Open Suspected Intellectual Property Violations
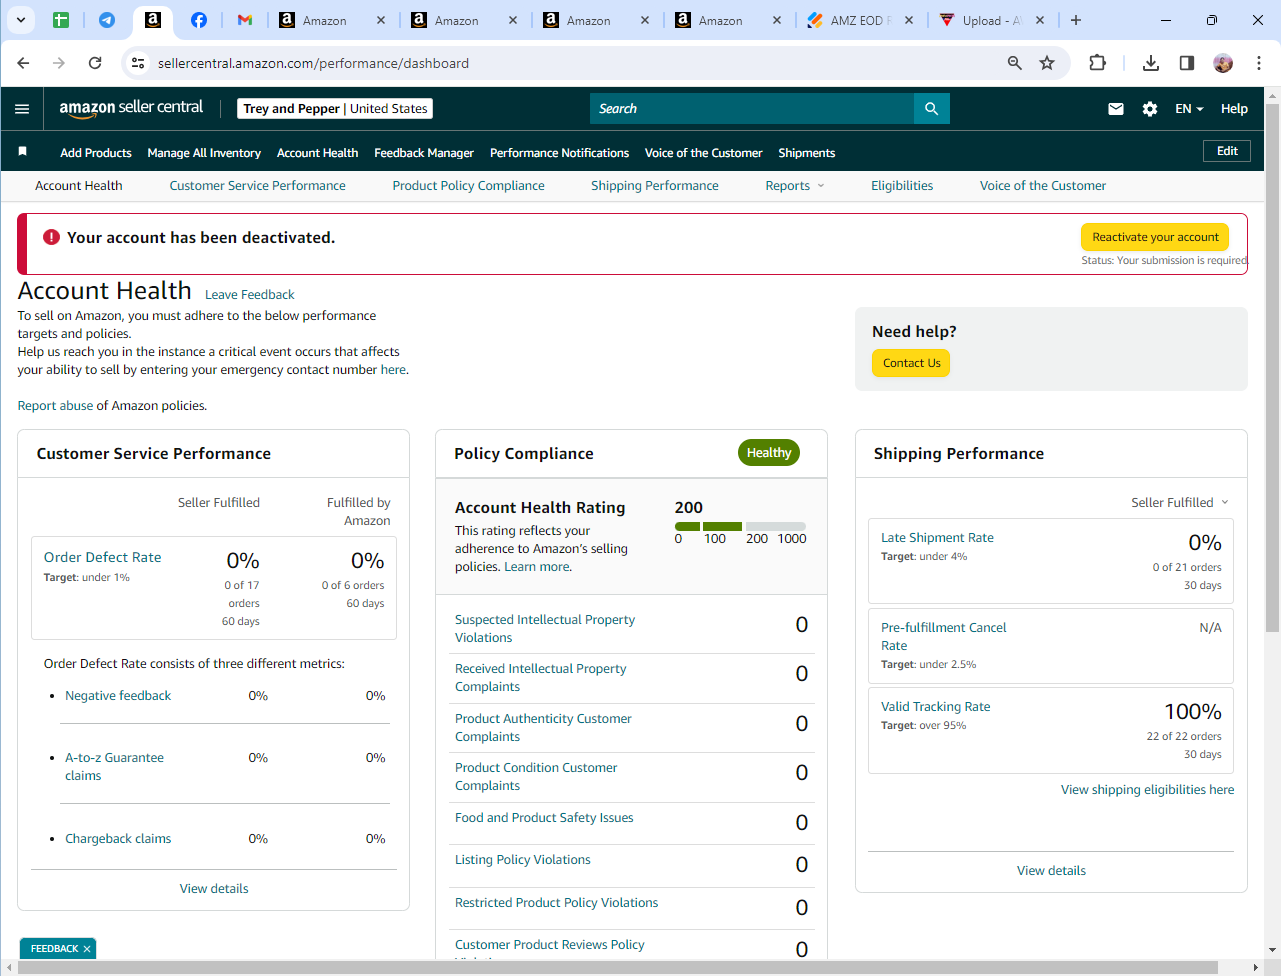The image size is (1281, 976). coord(545,629)
